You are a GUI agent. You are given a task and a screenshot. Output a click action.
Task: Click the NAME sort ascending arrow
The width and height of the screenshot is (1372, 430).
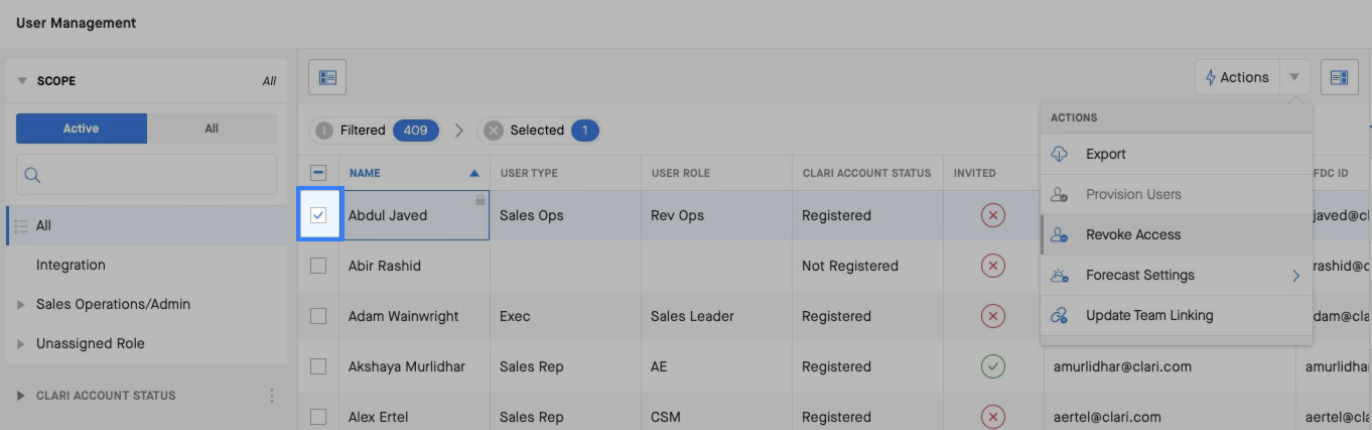click(475, 173)
